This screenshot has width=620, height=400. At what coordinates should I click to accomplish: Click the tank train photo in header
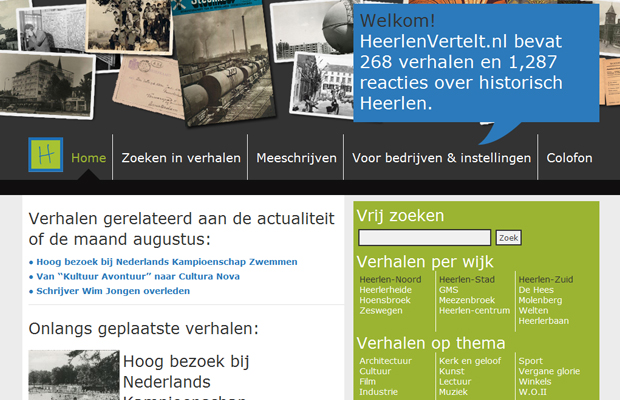[x=223, y=63]
